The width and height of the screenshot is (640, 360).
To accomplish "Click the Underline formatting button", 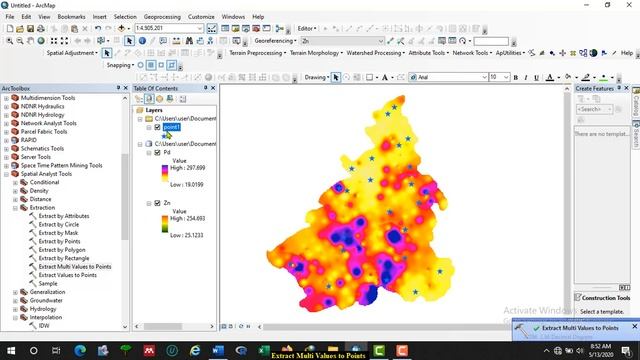I will pos(536,78).
